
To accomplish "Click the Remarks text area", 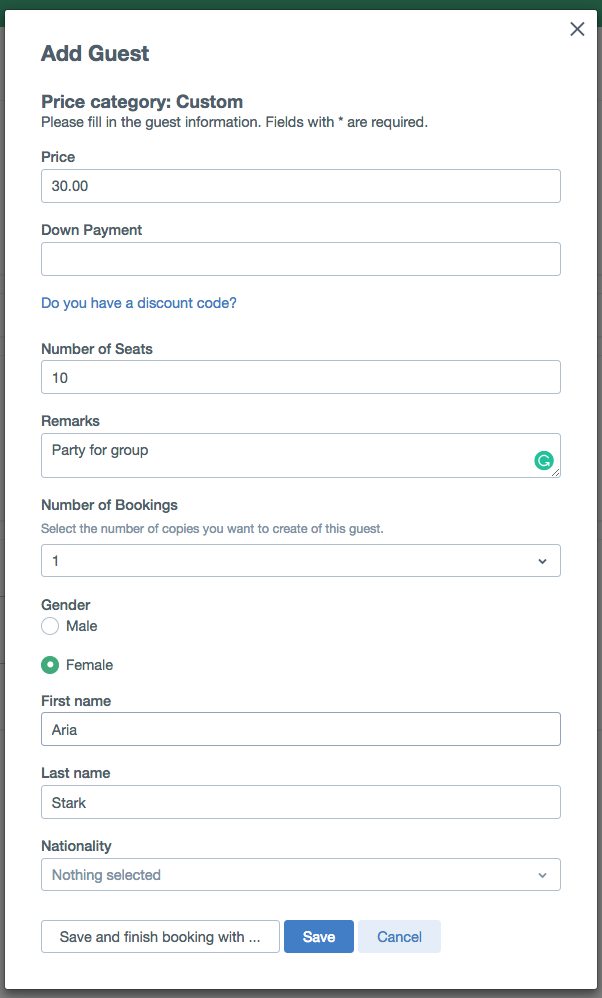I will 301,456.
